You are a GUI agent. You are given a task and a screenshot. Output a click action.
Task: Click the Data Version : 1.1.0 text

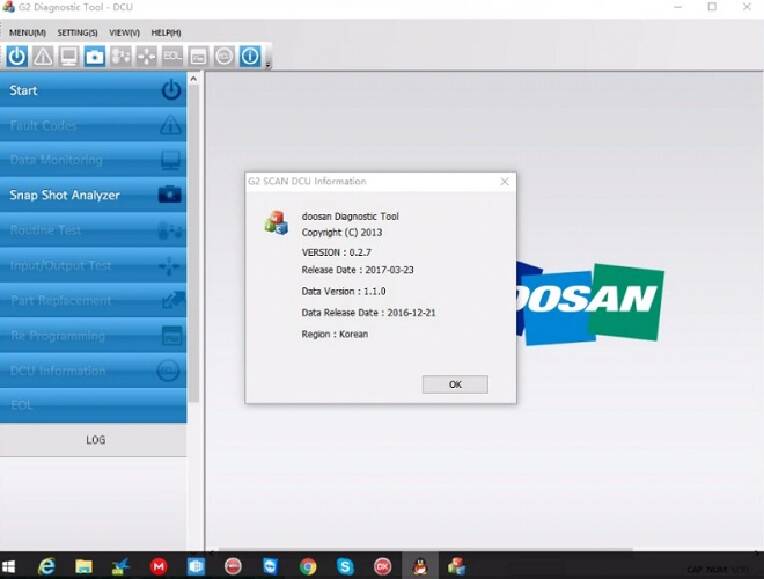click(x=344, y=291)
